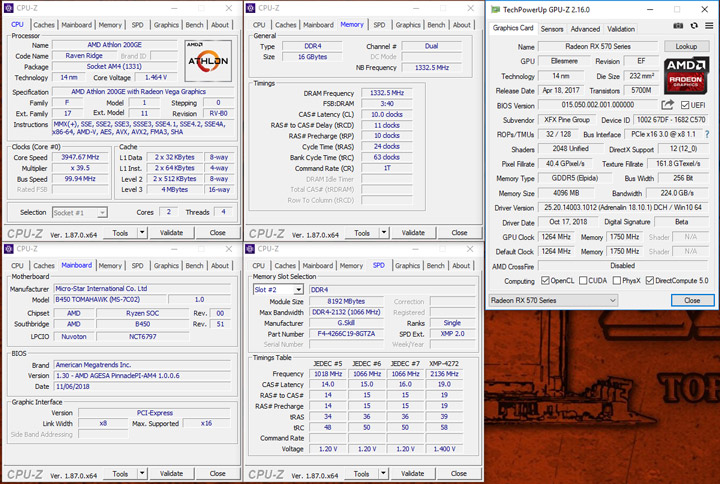The height and width of the screenshot is (484, 720).
Task: Click the GPU-Z refresh icon
Action: pos(694,26)
